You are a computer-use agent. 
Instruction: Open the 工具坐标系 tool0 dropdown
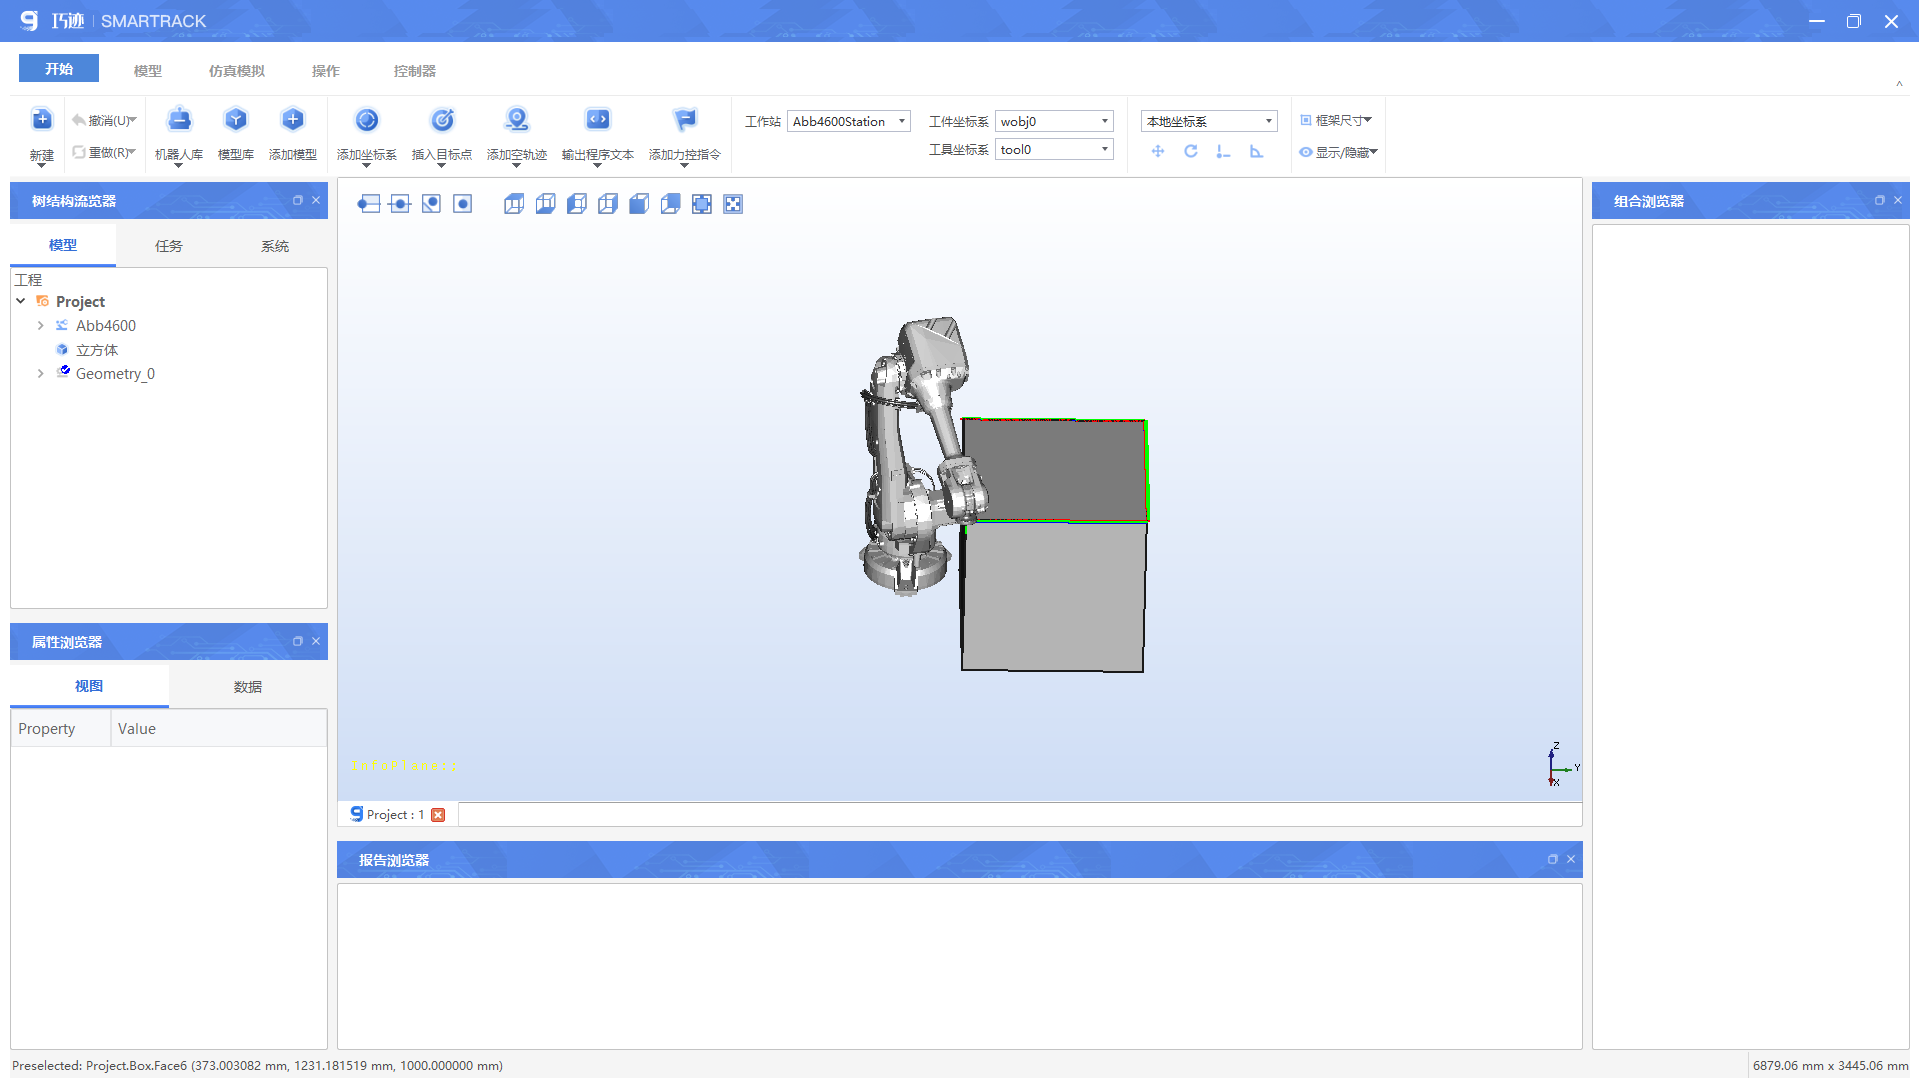(1055, 149)
